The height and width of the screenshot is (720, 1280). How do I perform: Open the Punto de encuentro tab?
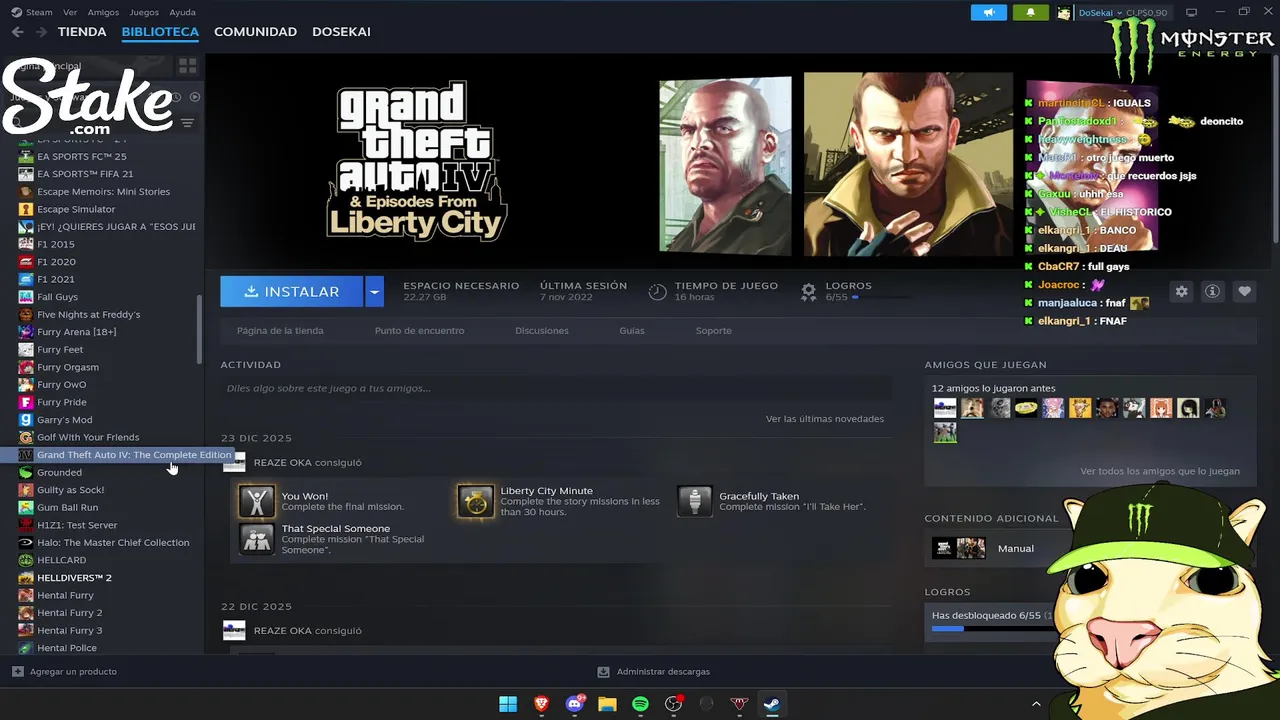[419, 331]
